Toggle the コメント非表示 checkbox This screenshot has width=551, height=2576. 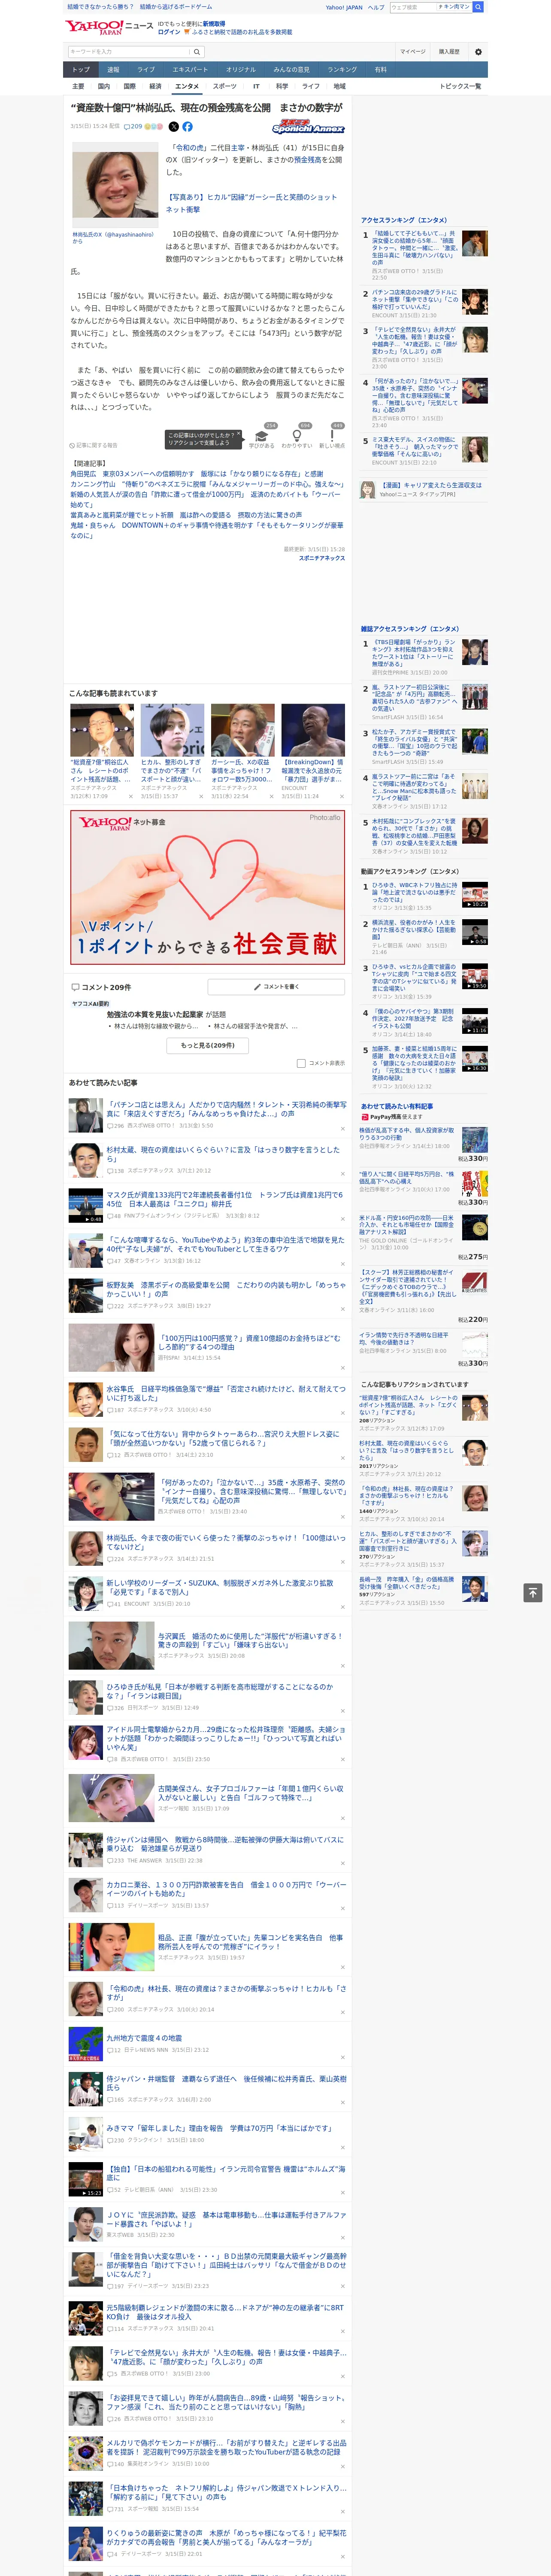pos(301,1063)
